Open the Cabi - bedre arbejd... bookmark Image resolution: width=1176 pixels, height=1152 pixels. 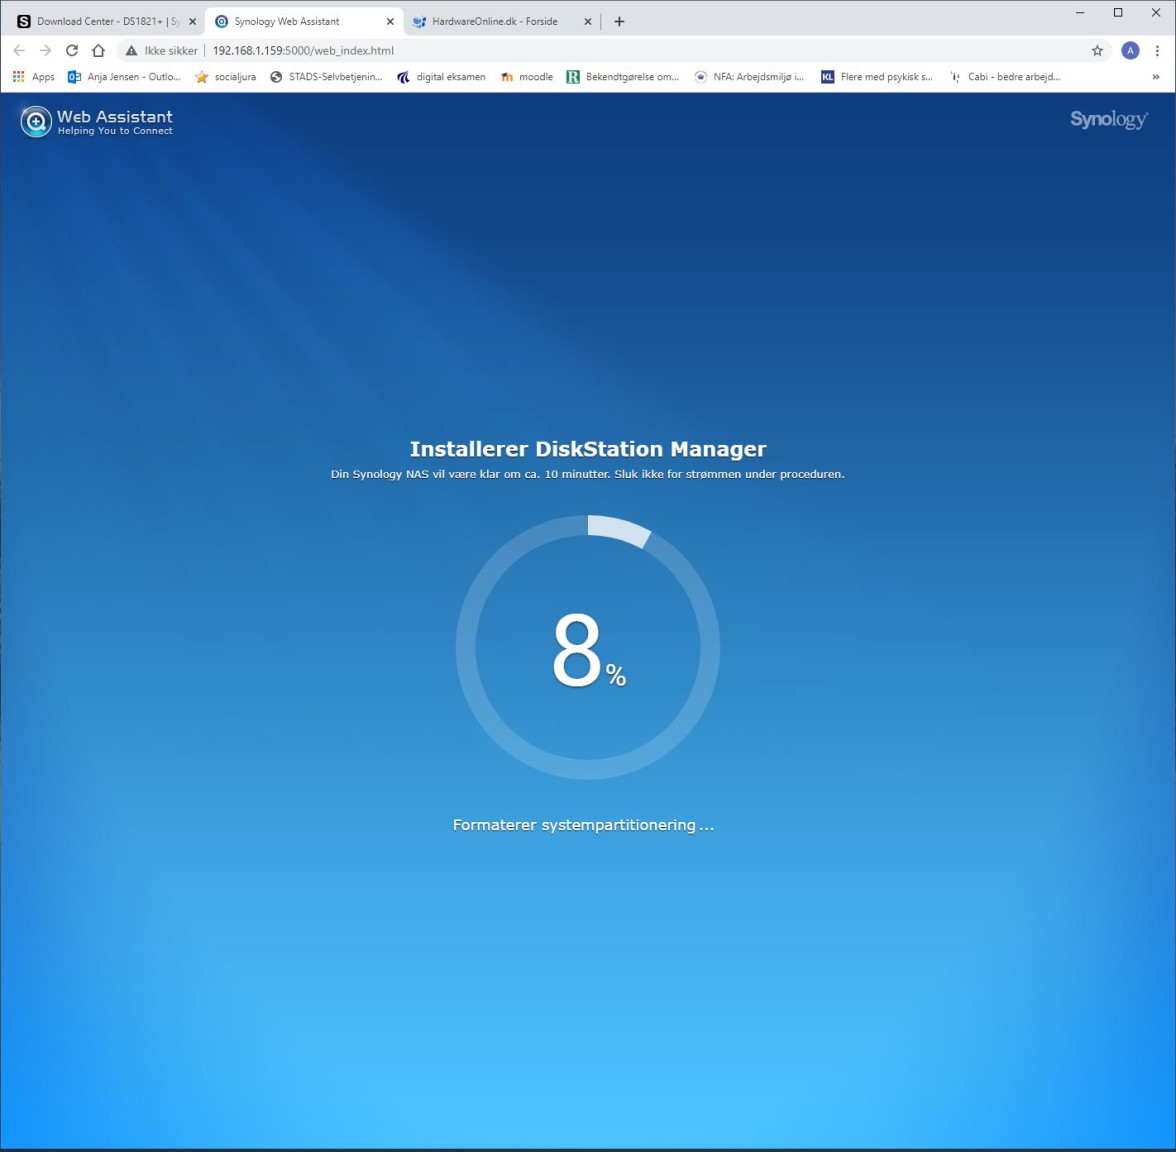(x=1005, y=76)
